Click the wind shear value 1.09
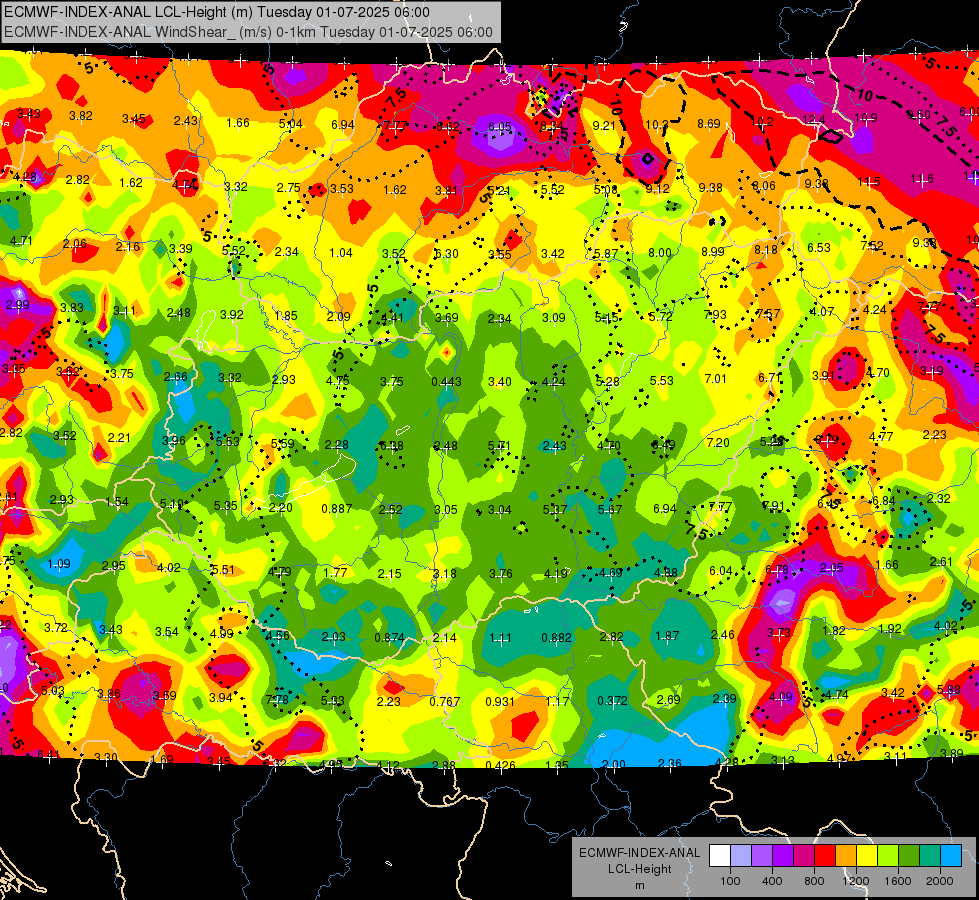 (59, 564)
